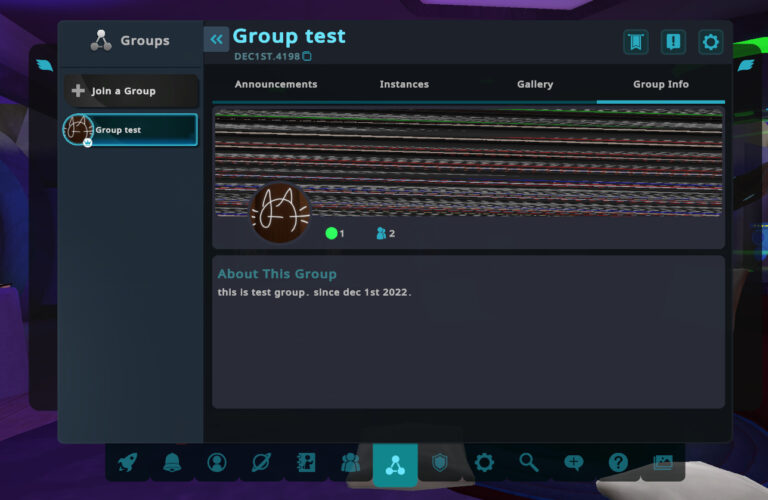Switch to the Instances tab
The width and height of the screenshot is (768, 500).
pos(404,85)
